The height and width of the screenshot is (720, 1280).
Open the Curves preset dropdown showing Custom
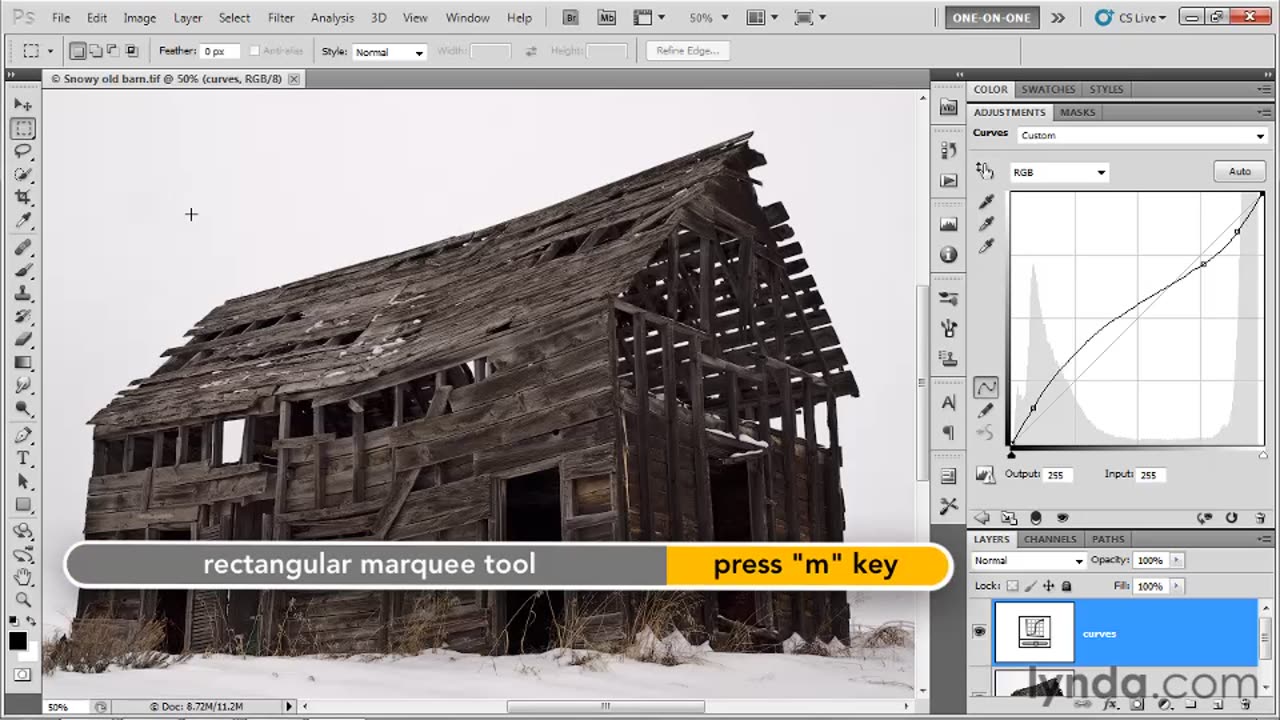click(x=1142, y=135)
